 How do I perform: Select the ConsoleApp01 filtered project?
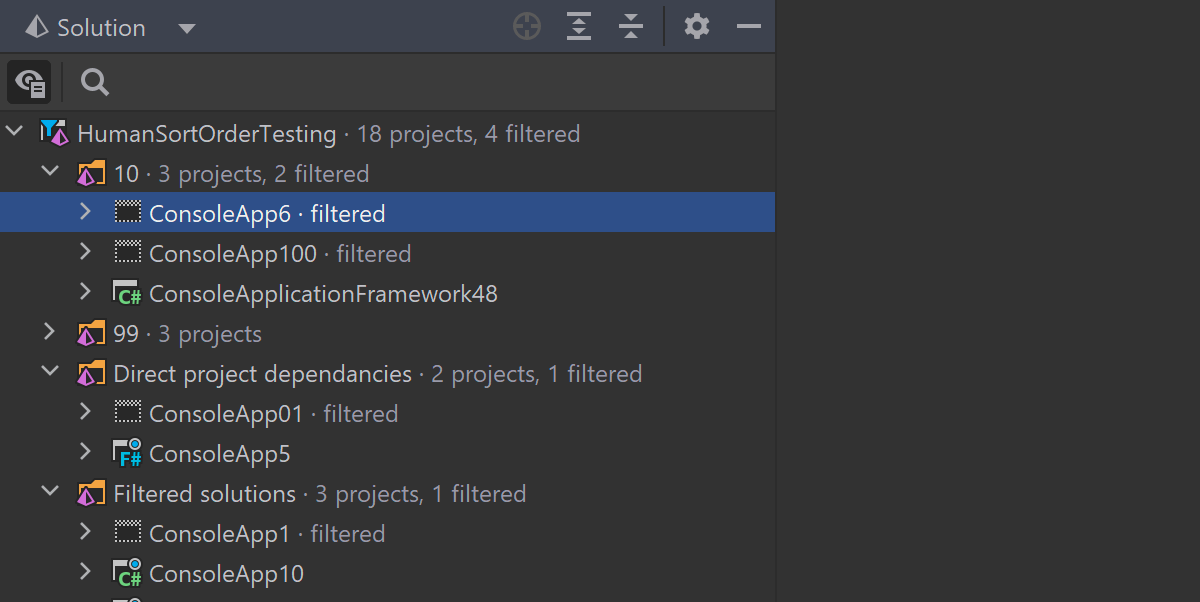point(225,414)
